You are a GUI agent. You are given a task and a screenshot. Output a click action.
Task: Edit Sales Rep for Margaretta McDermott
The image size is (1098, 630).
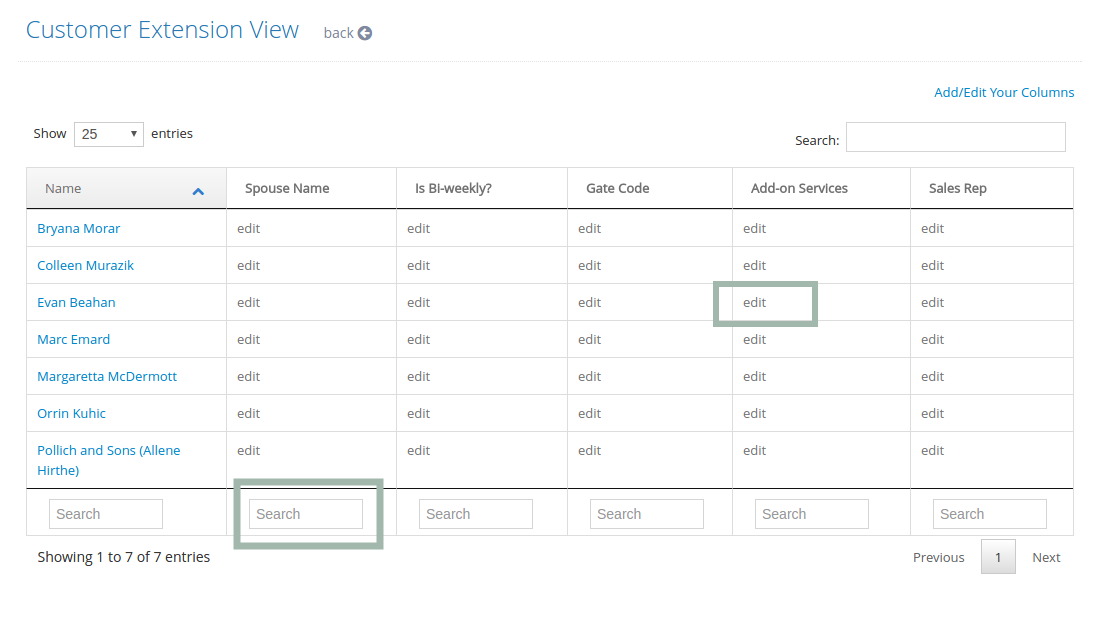pos(932,377)
